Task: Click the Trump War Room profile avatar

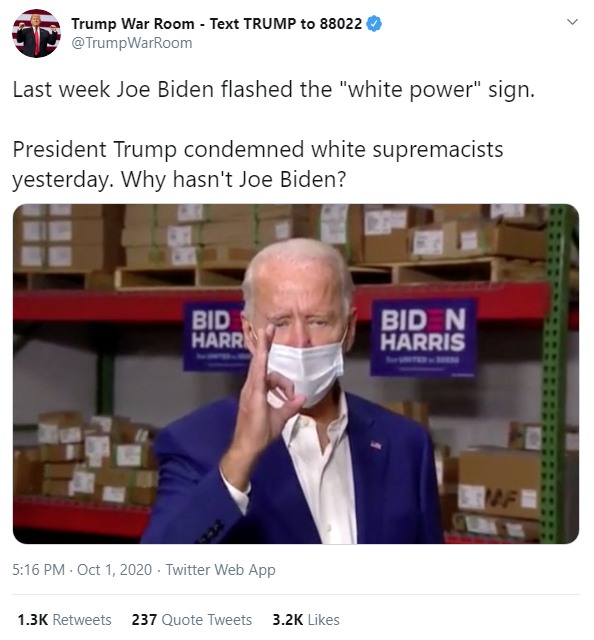Action: [36, 33]
